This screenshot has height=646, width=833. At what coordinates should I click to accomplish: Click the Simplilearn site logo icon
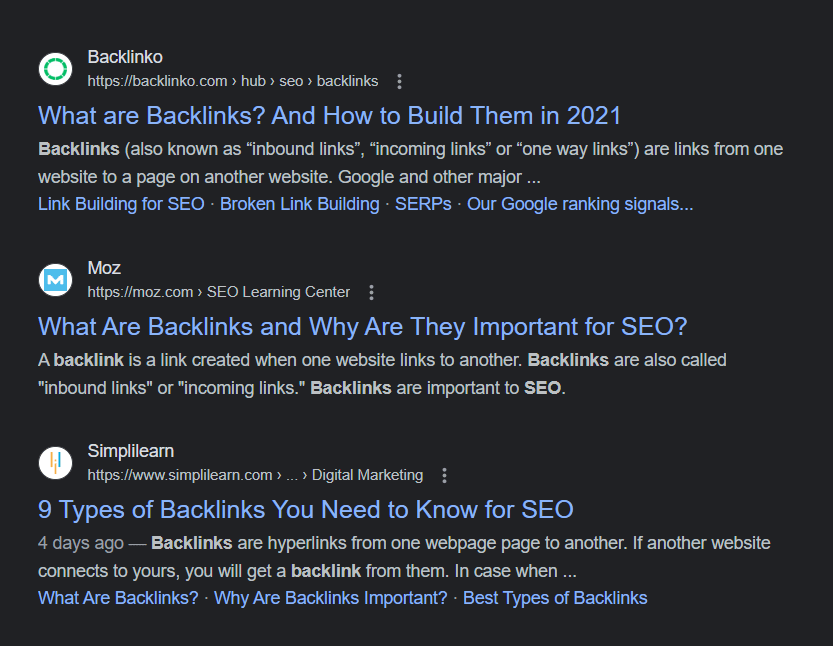55,462
